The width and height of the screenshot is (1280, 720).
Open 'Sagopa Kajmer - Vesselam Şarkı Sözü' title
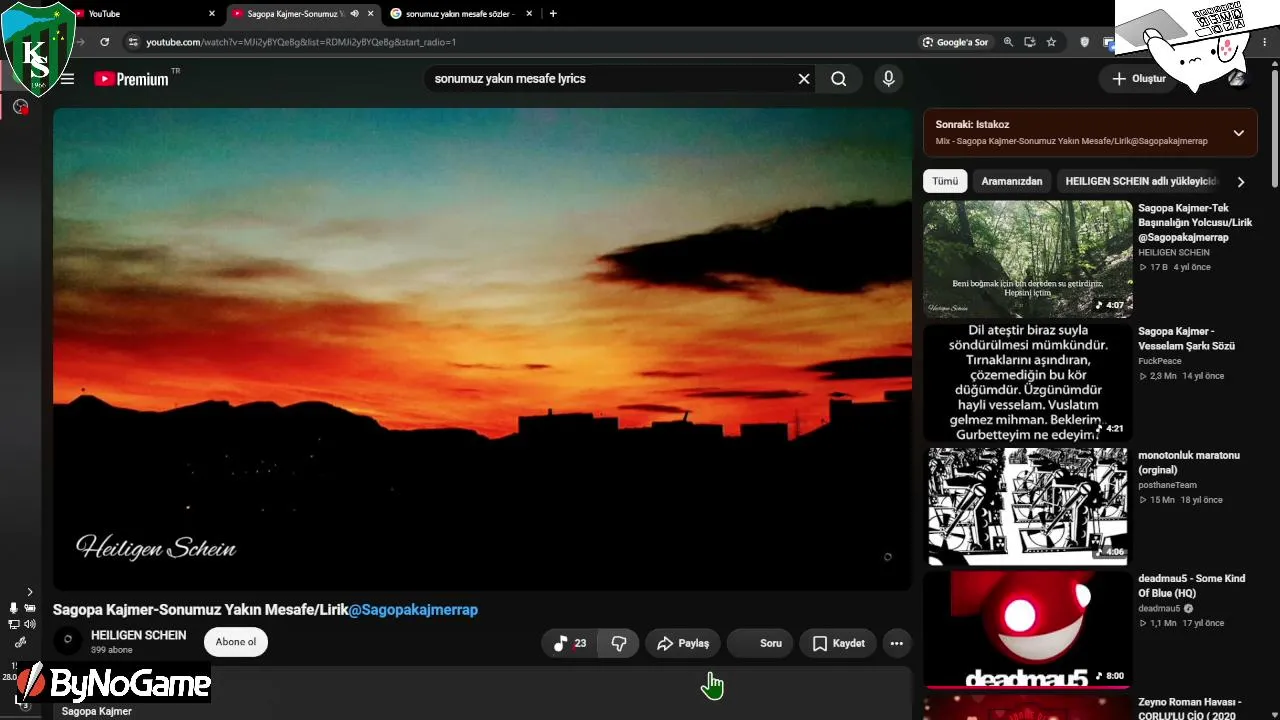point(1187,339)
